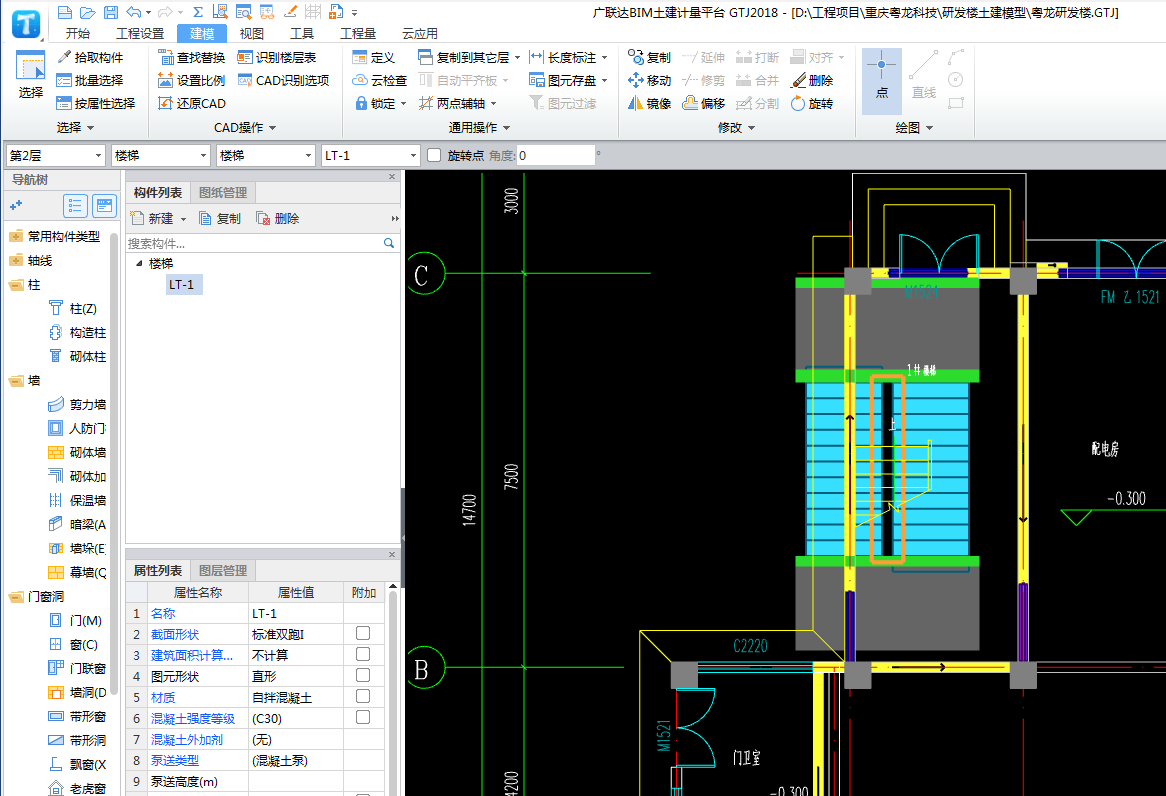Click the 角度 angle input field
The width and height of the screenshot is (1166, 796).
556,155
